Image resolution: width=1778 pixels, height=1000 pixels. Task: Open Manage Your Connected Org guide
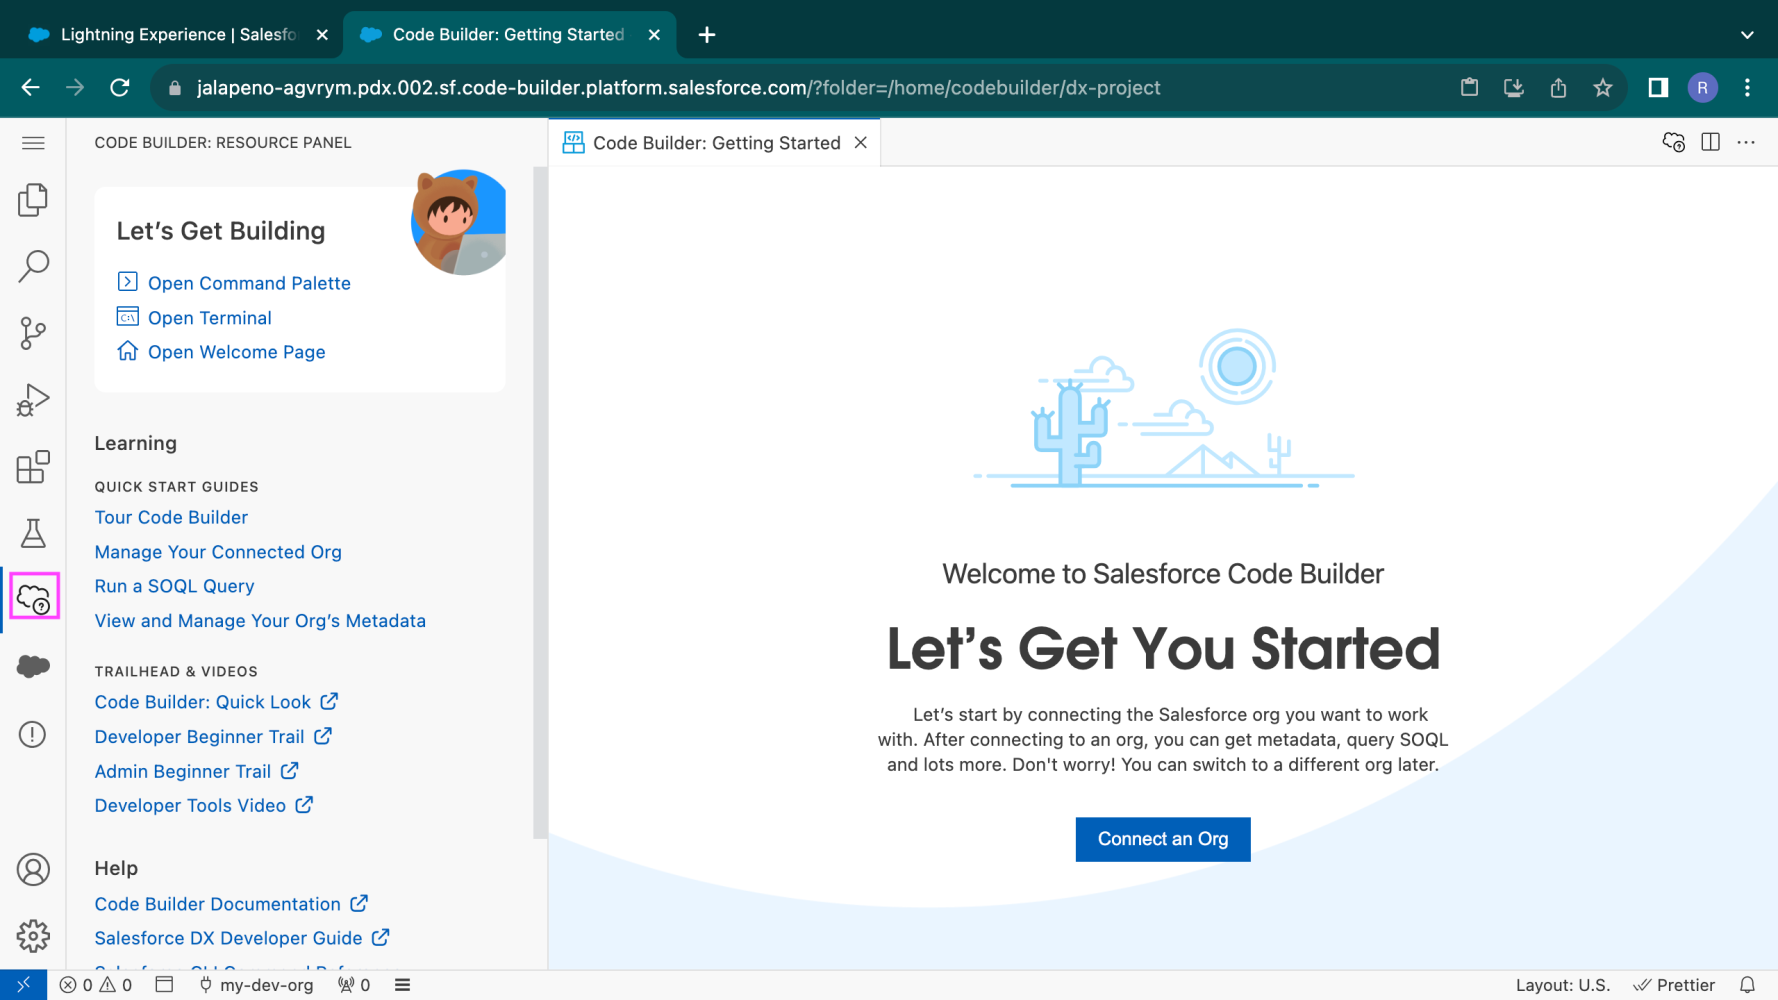point(218,552)
